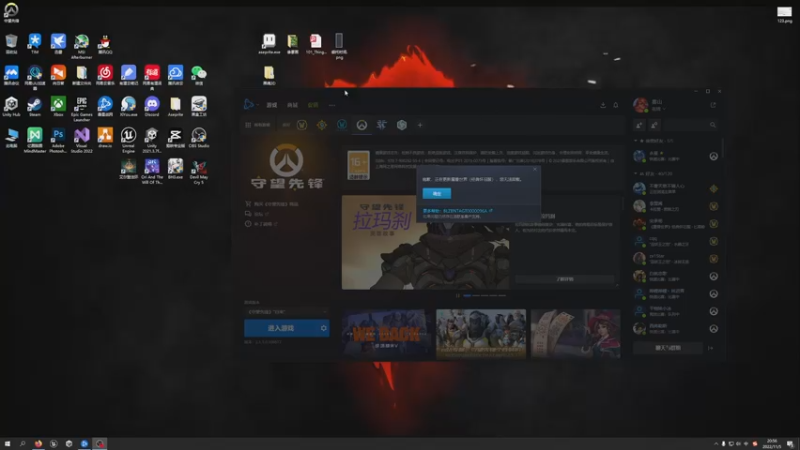800x450 pixels.
Task: Open the yellow highlighted tab after 商城
Action: [313, 105]
